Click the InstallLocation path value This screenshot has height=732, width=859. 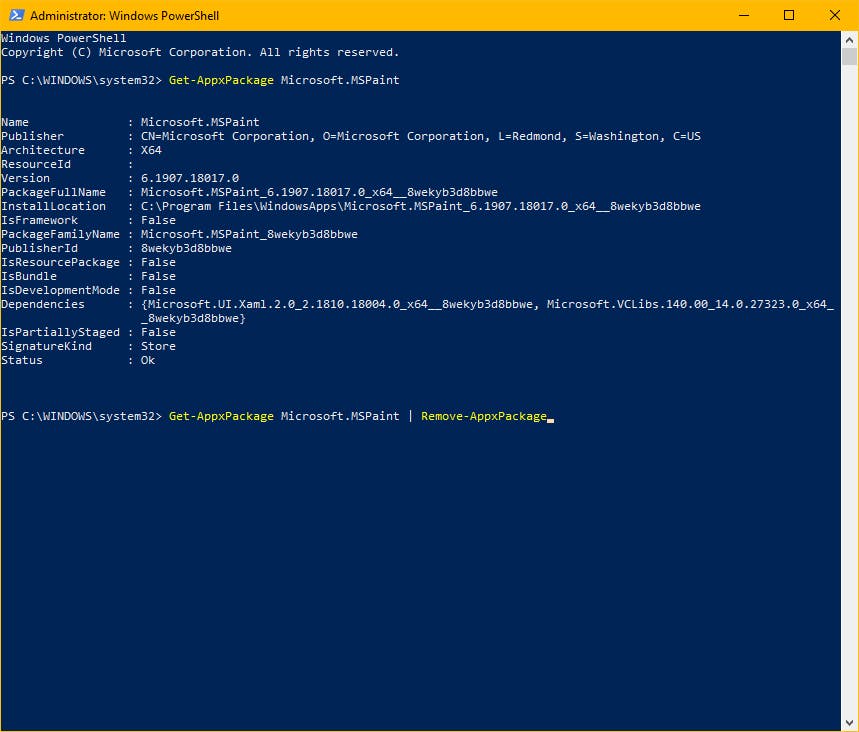tap(420, 206)
